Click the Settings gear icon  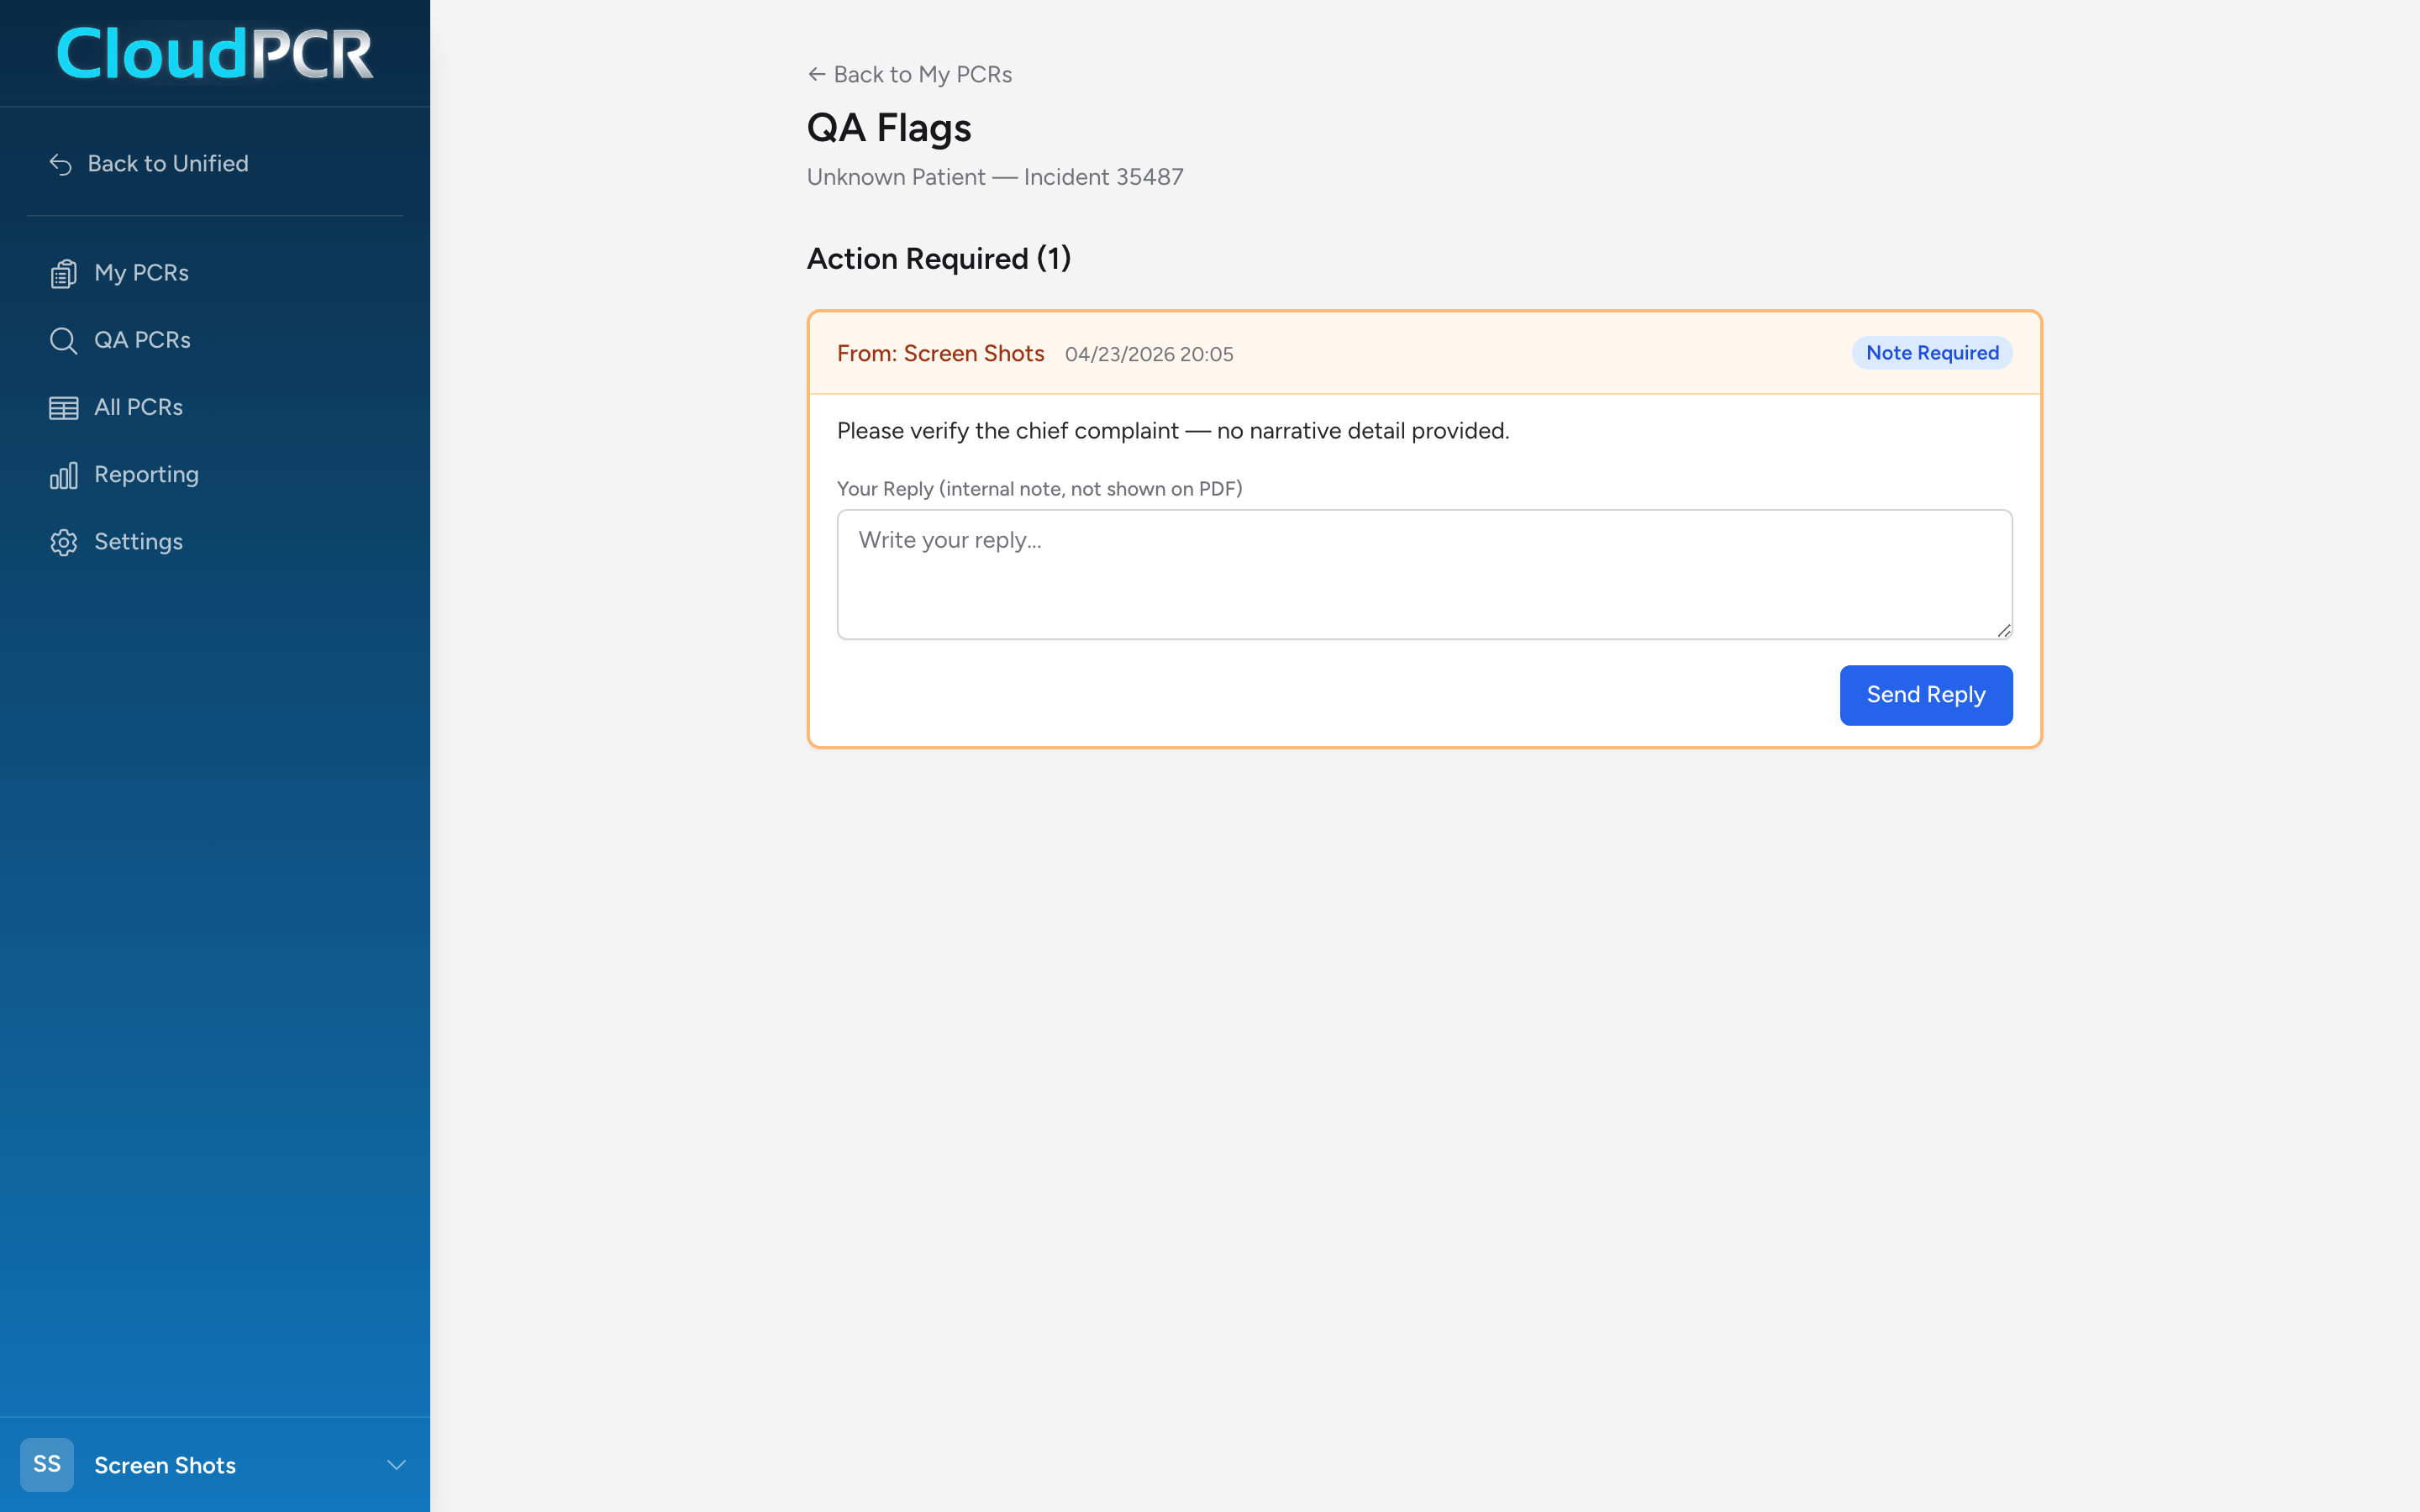63,542
